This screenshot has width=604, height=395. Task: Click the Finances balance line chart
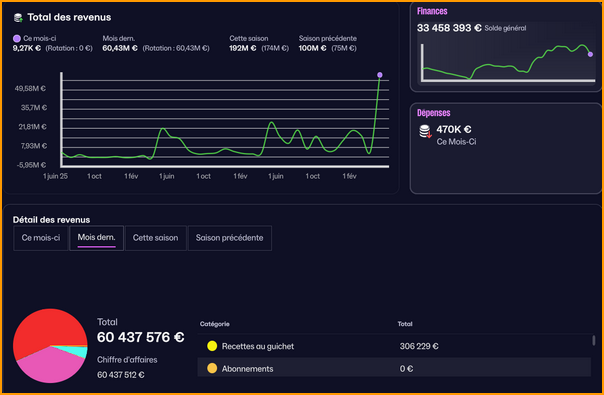coord(508,62)
